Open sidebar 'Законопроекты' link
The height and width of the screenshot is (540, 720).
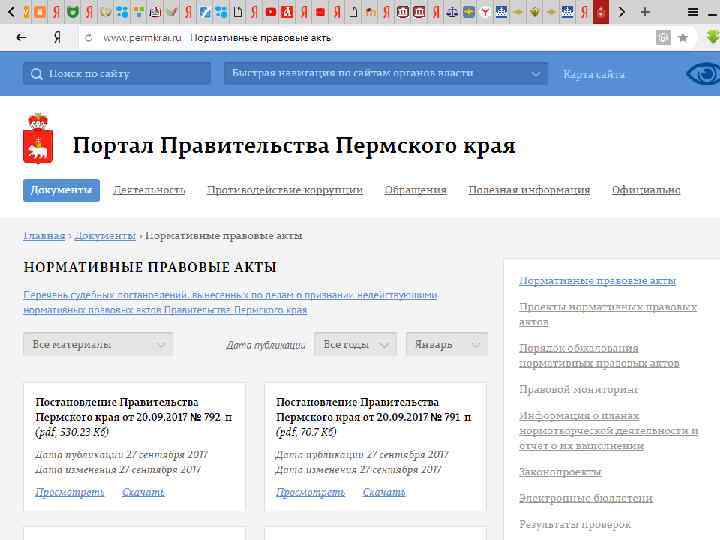(560, 472)
